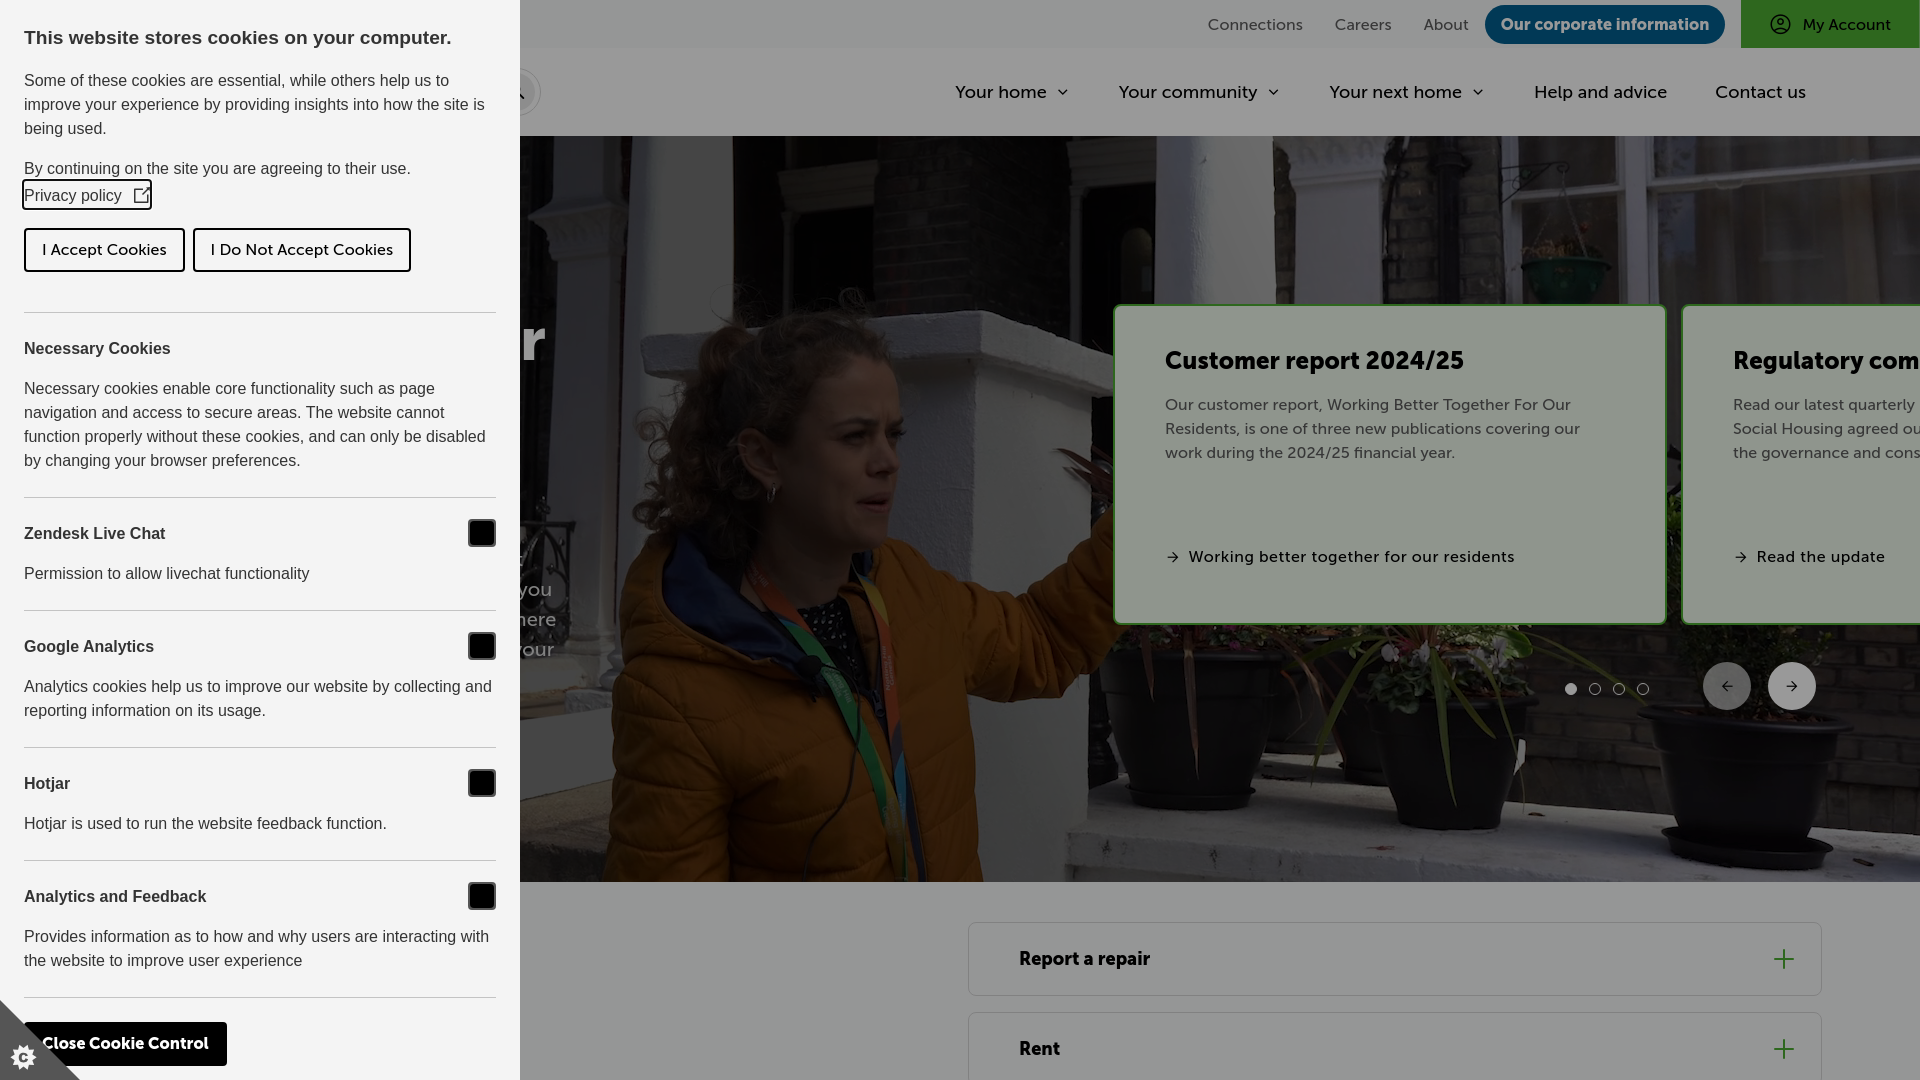The width and height of the screenshot is (1920, 1080).
Task: Click 'This website stores cookies' heading
Action: point(238,38)
